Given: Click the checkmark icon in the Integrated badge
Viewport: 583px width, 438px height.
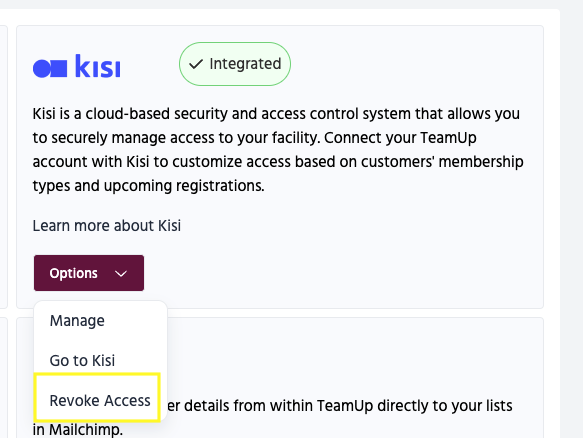Looking at the screenshot, I should 196,64.
